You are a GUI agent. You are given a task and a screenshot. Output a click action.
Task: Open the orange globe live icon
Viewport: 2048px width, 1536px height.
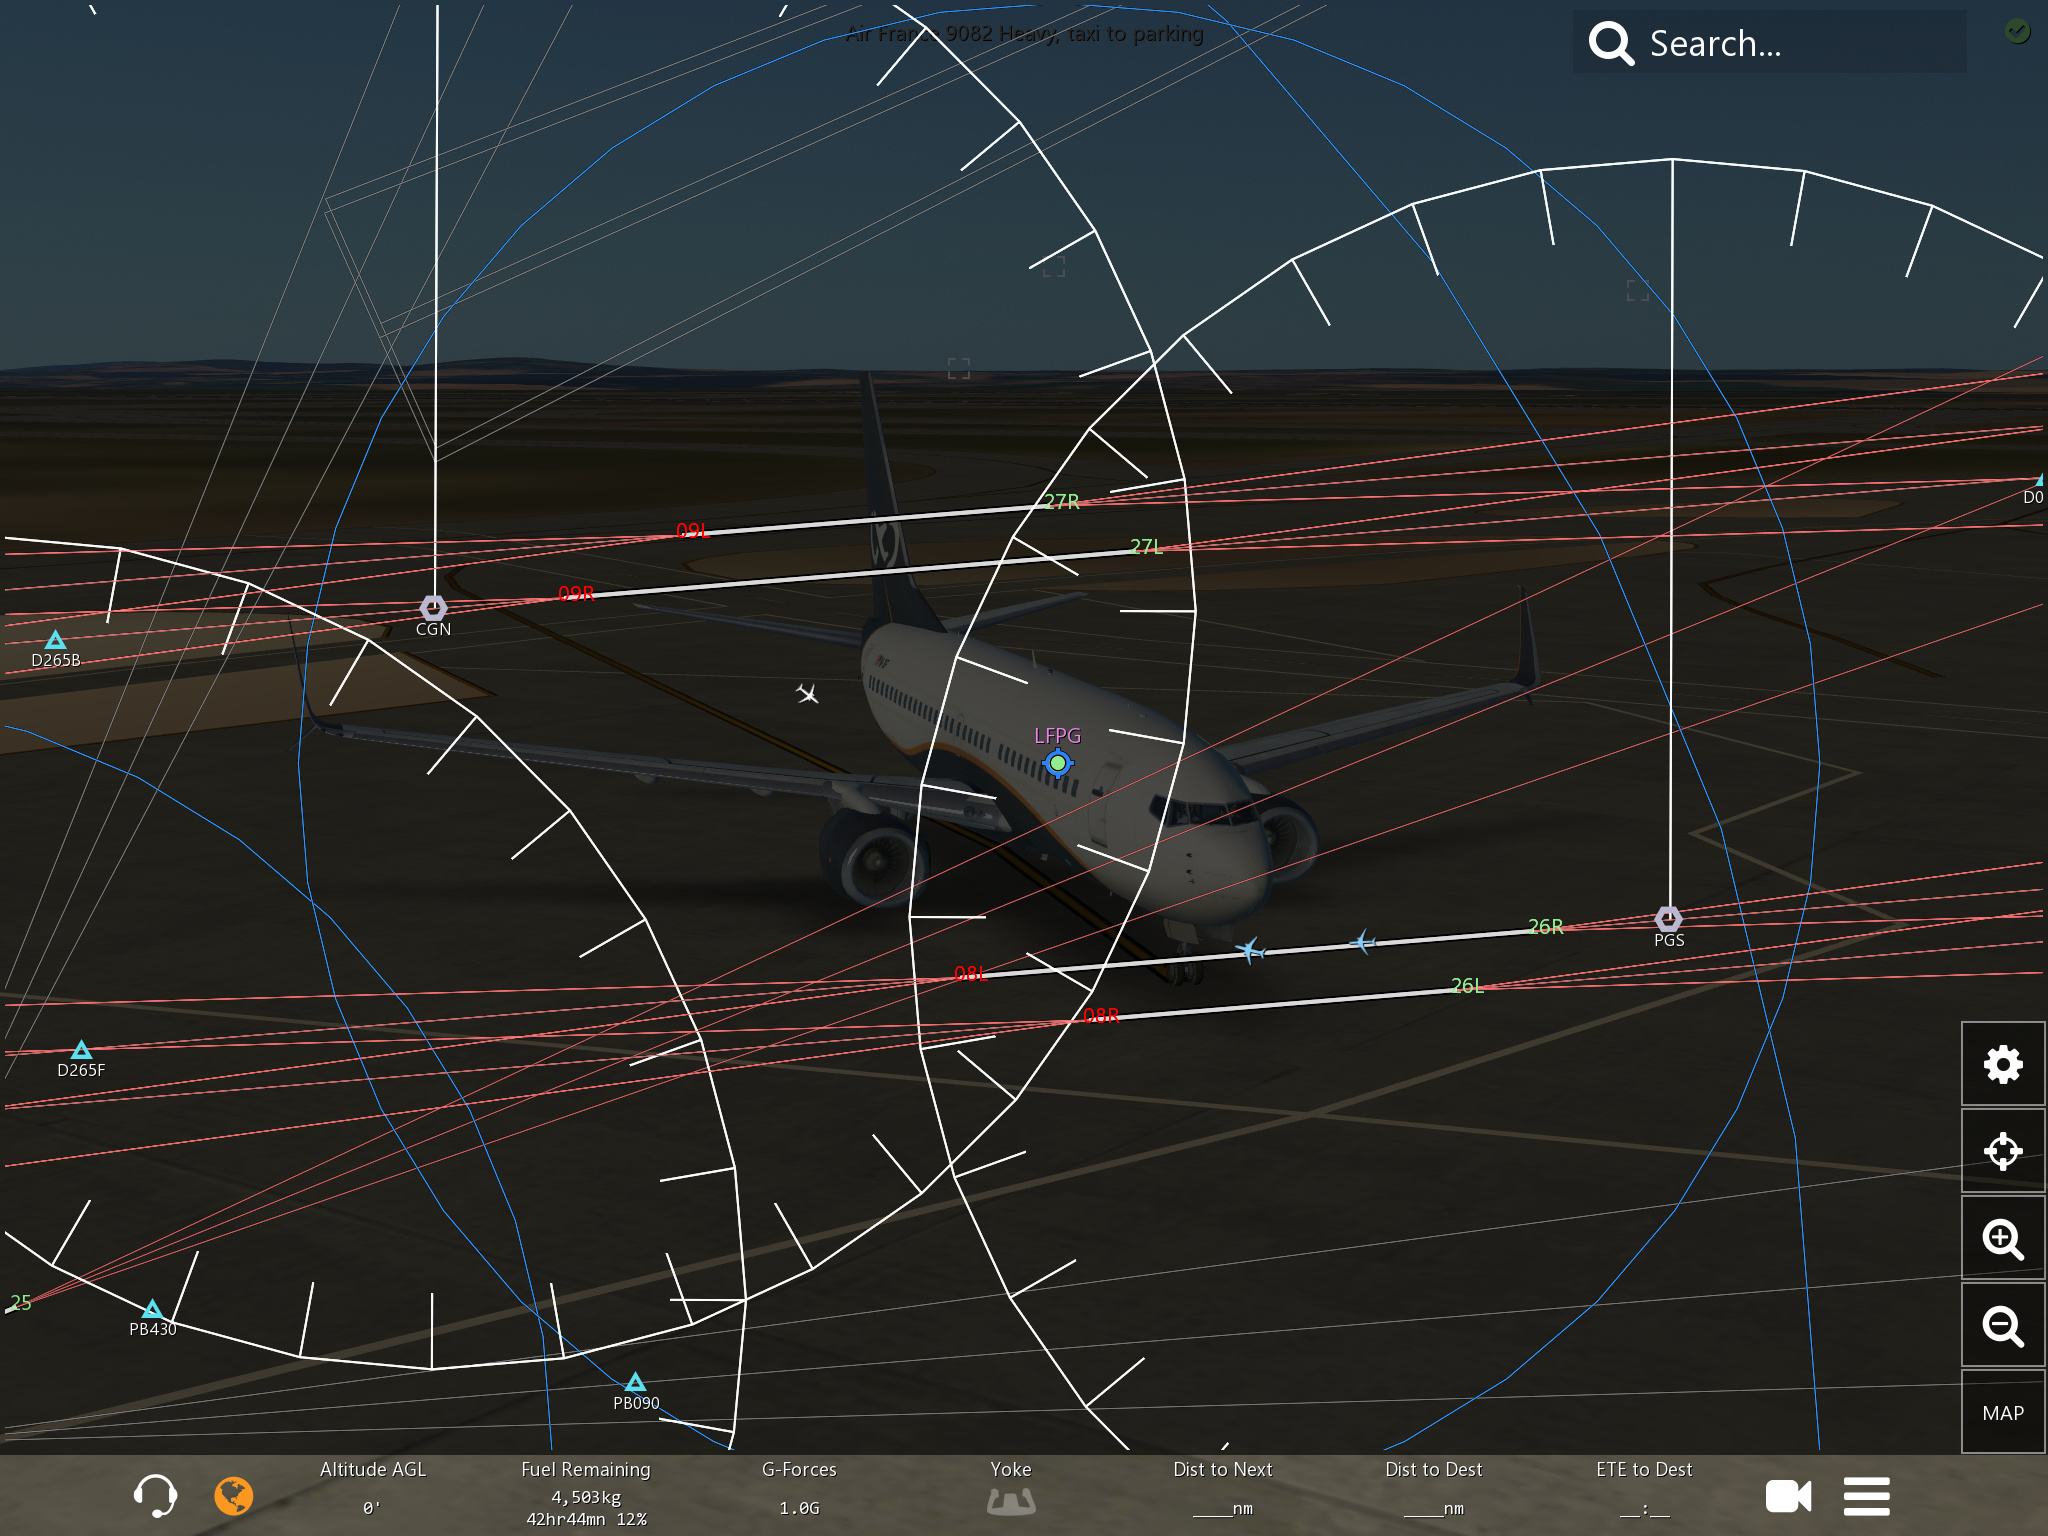pyautogui.click(x=234, y=1496)
